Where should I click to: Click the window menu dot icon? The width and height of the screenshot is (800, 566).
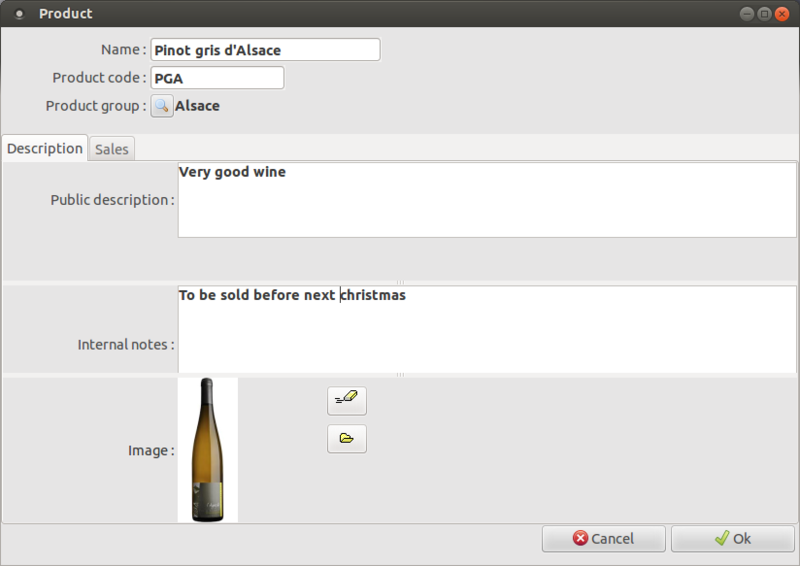pos(19,14)
